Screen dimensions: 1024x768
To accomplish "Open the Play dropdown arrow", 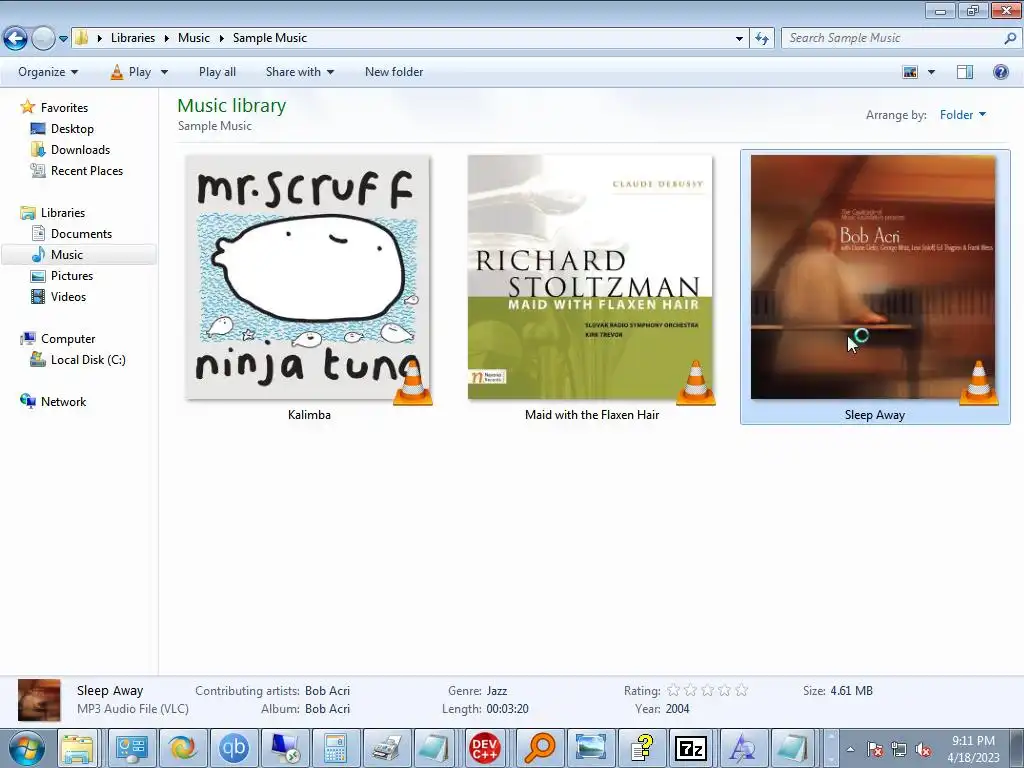I will (164, 72).
